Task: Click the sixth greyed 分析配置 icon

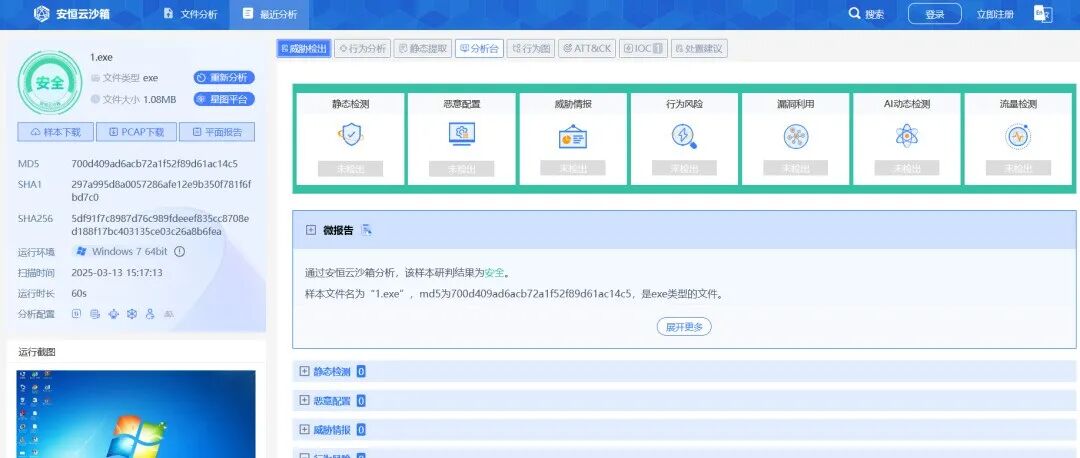Action: click(x=169, y=314)
